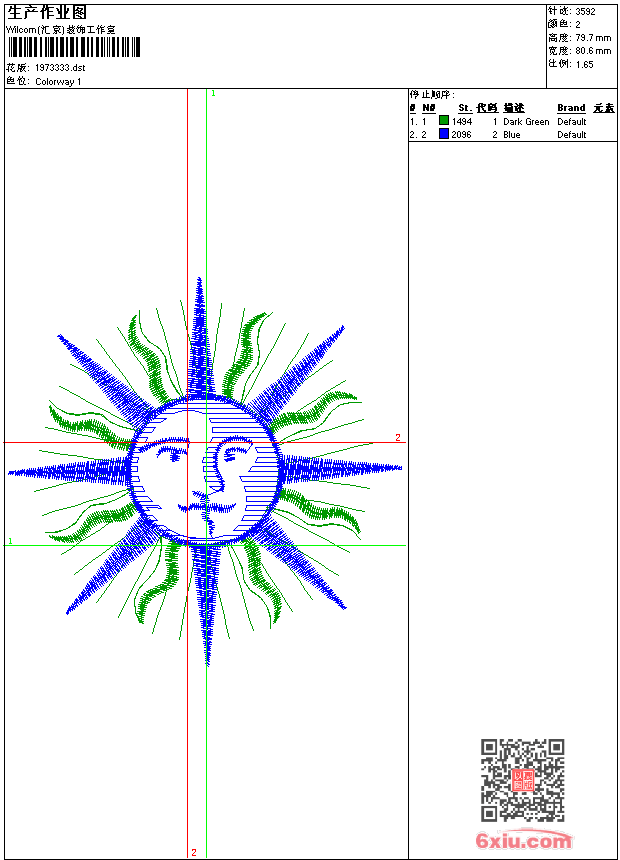Open the 6xiu.com watermark link
This screenshot has width=620, height=860.
(x=524, y=842)
